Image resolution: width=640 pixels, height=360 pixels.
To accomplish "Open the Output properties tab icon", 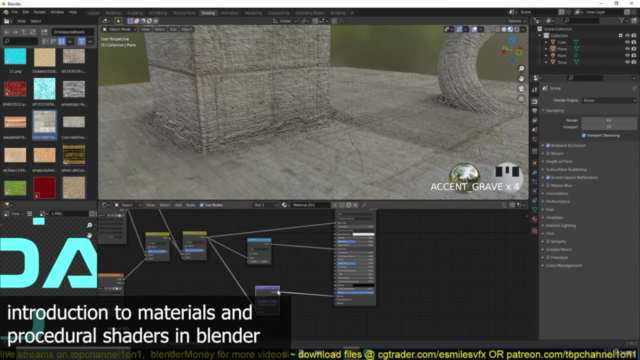I will [535, 111].
